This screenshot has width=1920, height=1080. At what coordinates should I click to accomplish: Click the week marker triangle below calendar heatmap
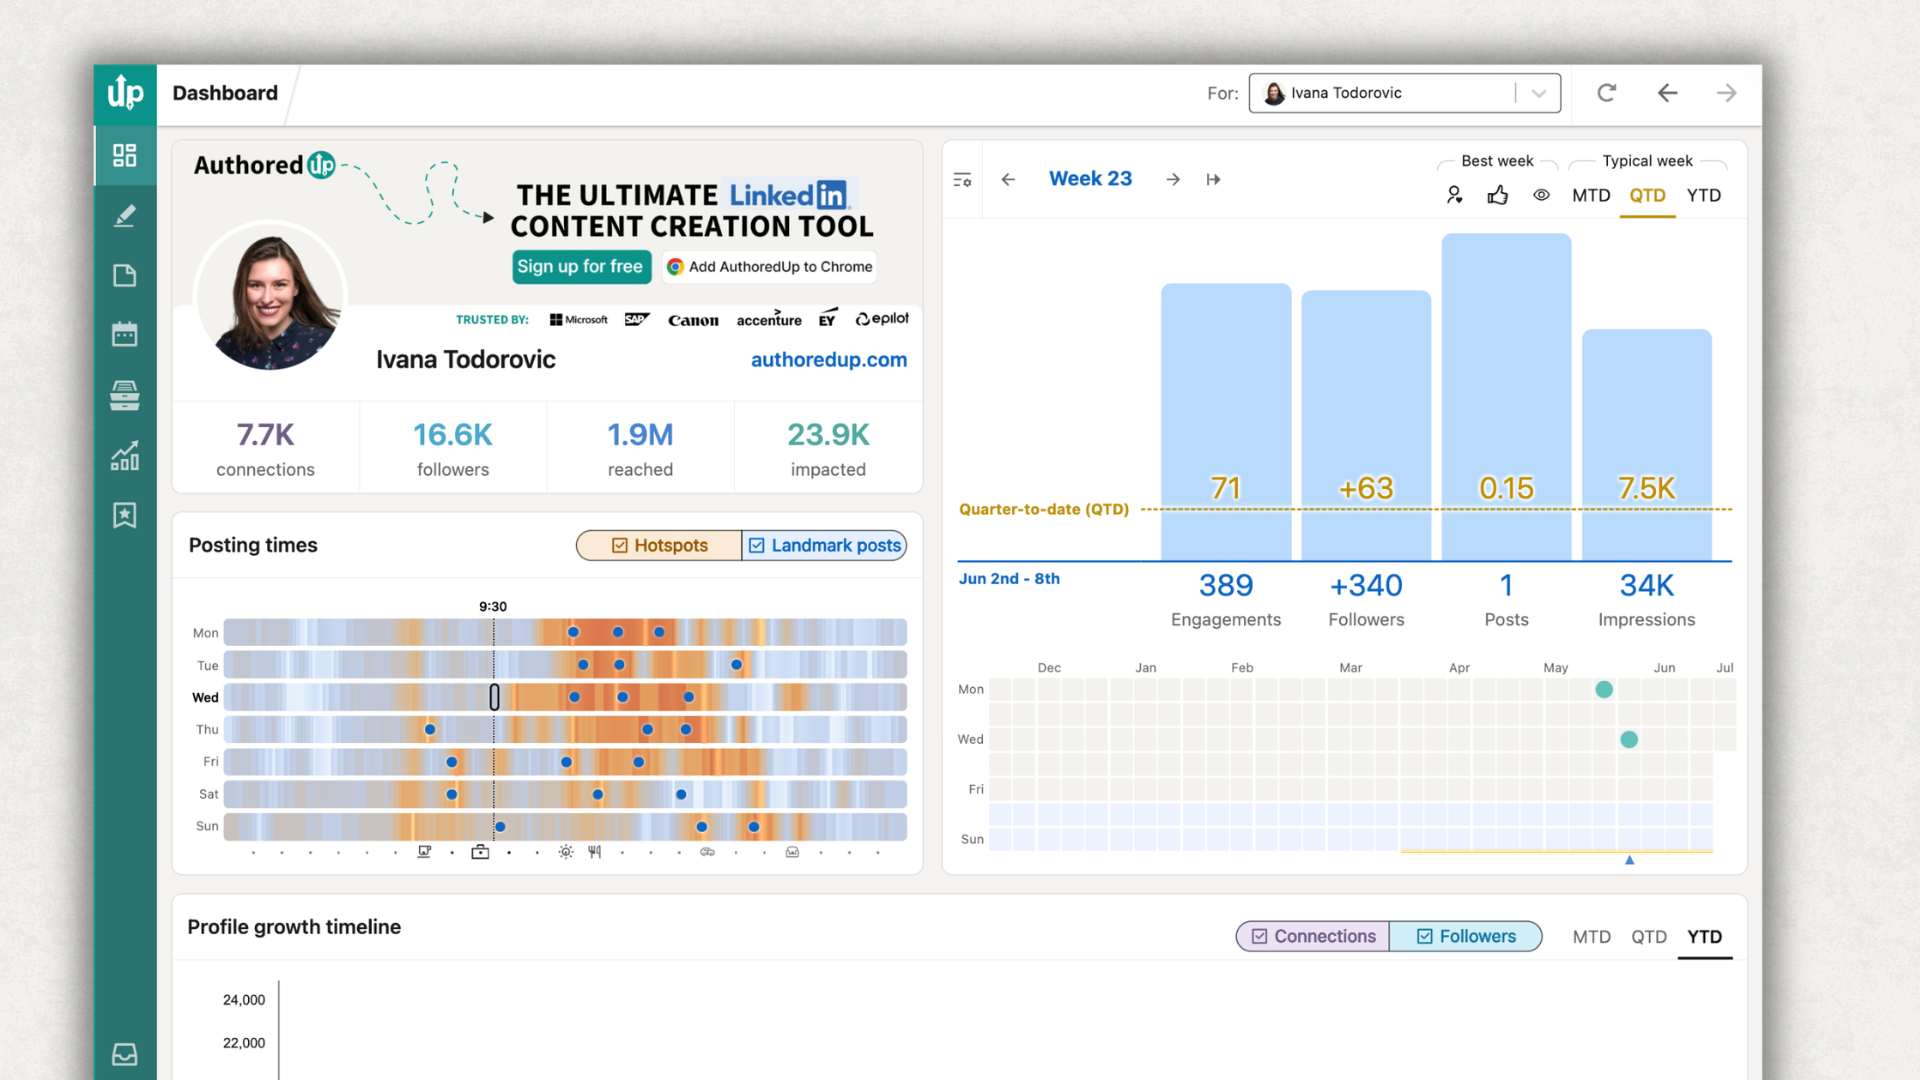pyautogui.click(x=1629, y=860)
